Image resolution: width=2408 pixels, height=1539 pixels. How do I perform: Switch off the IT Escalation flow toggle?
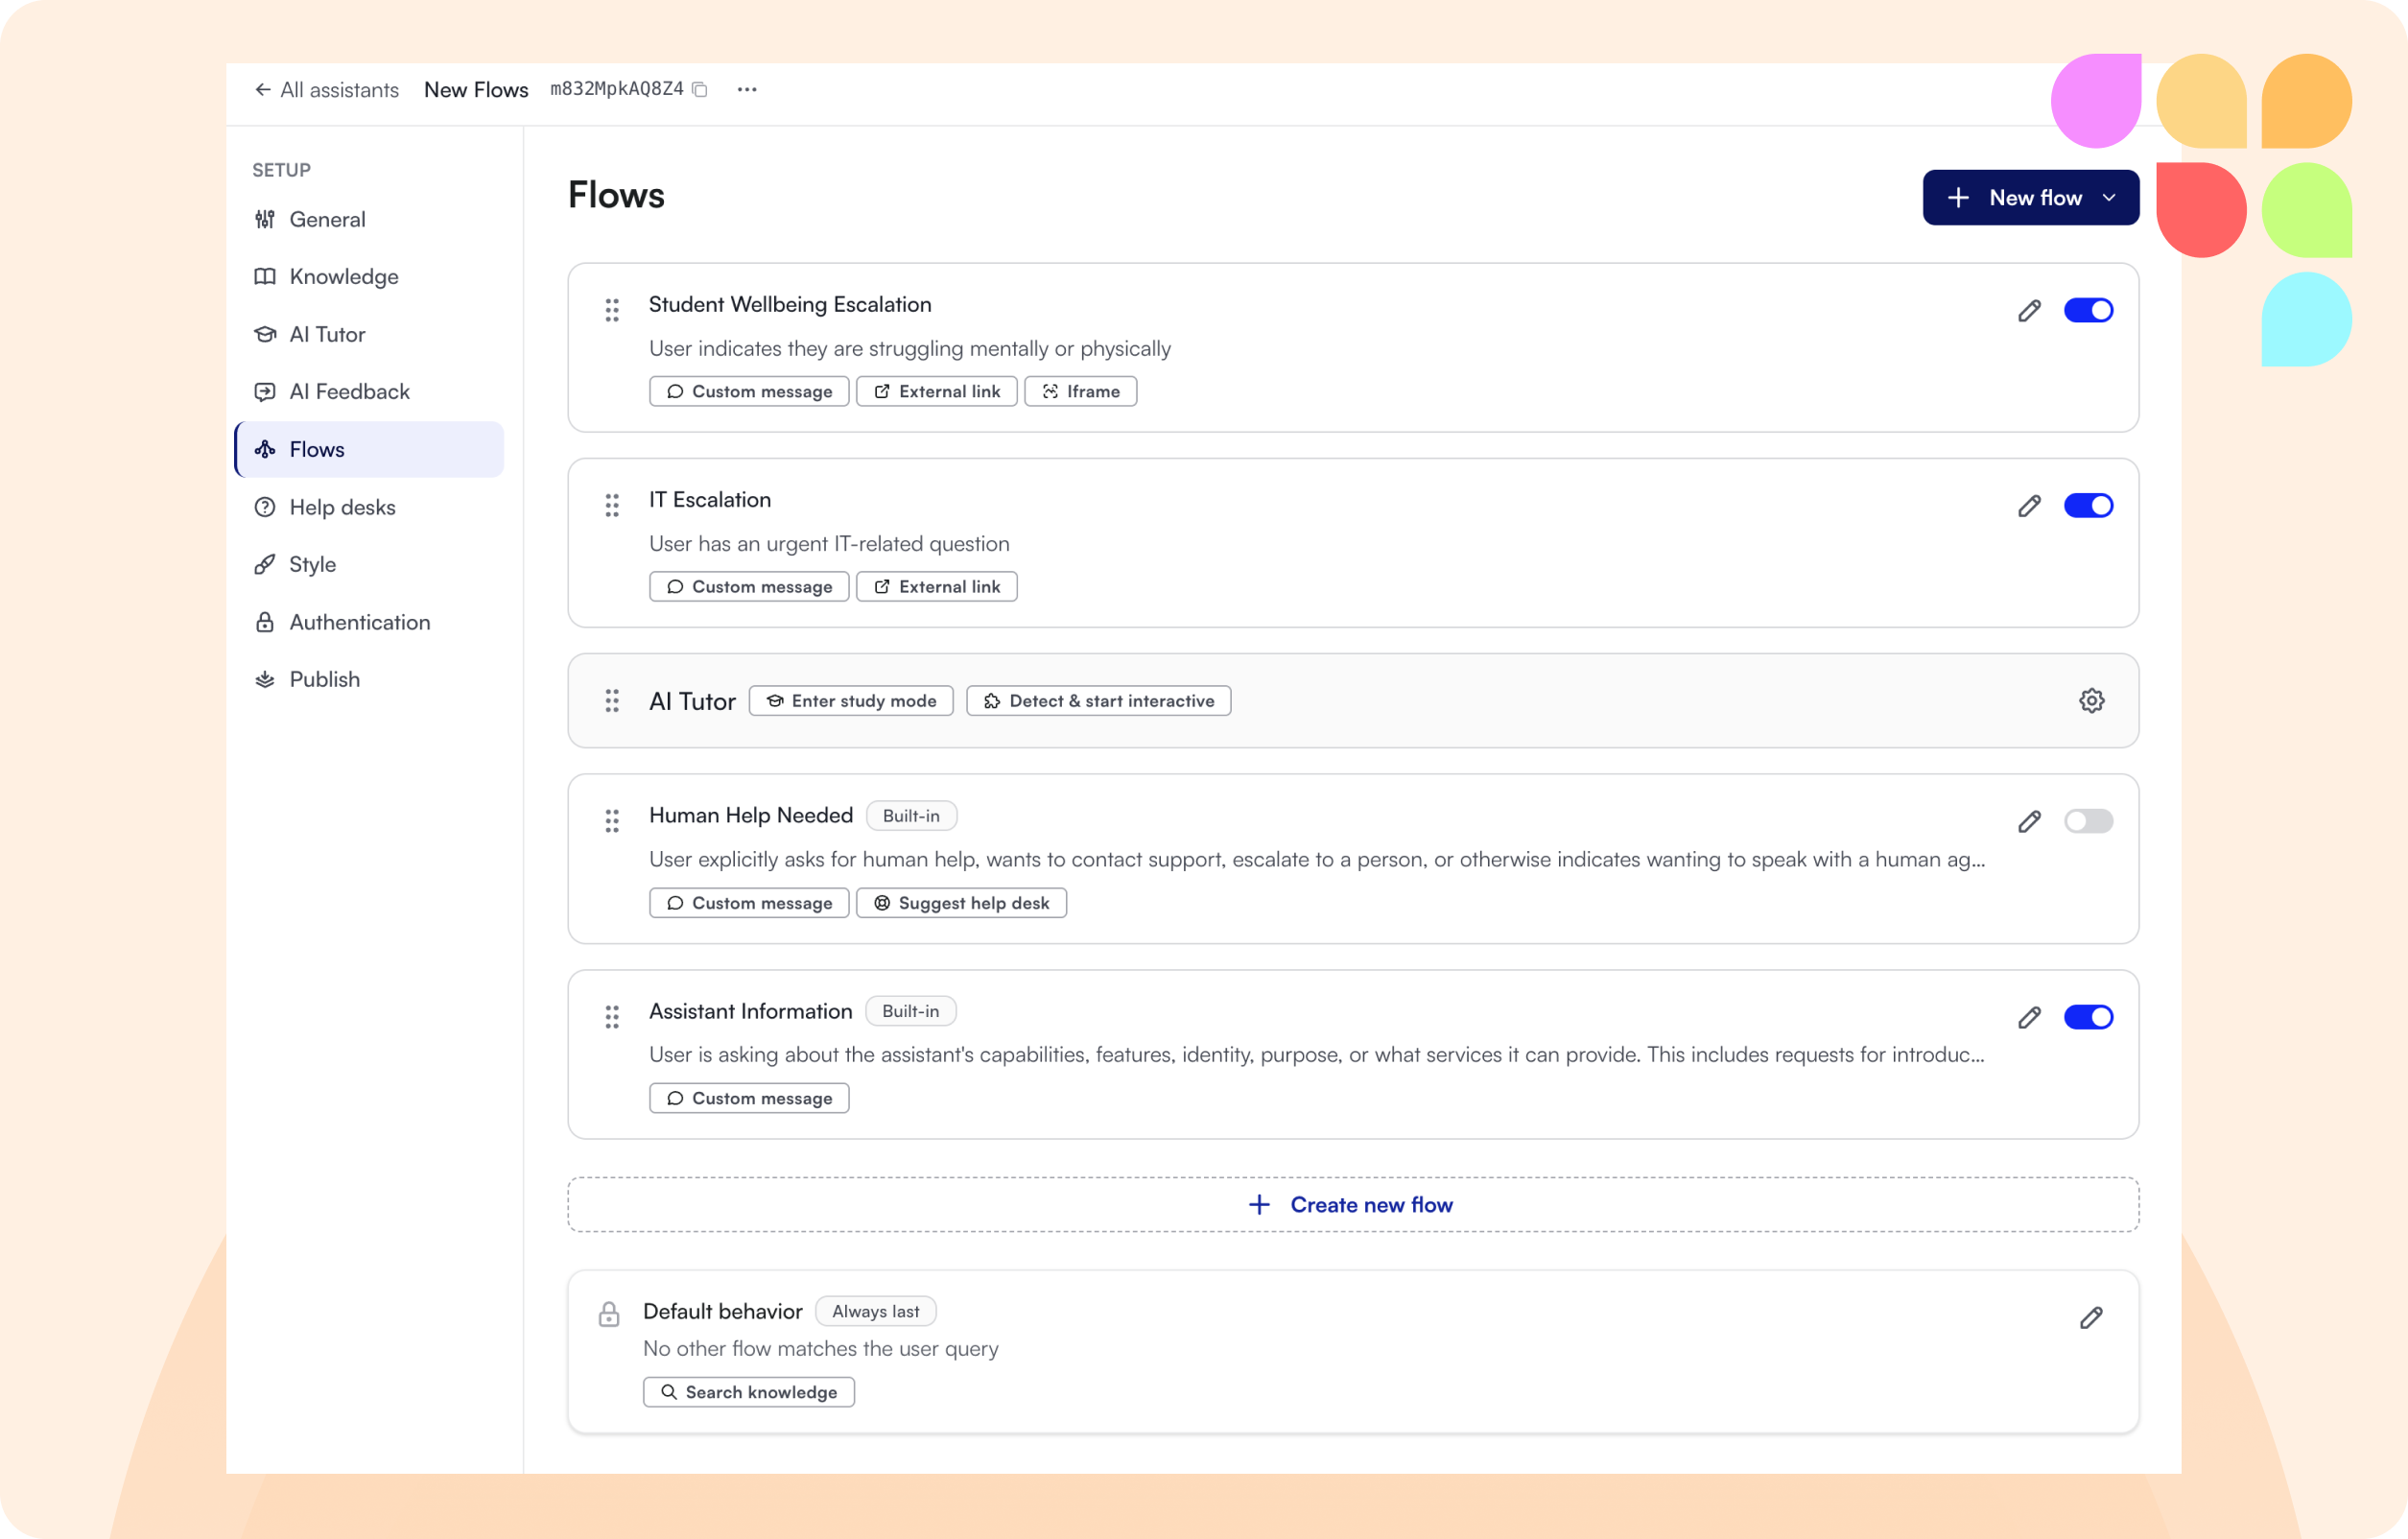click(2088, 506)
